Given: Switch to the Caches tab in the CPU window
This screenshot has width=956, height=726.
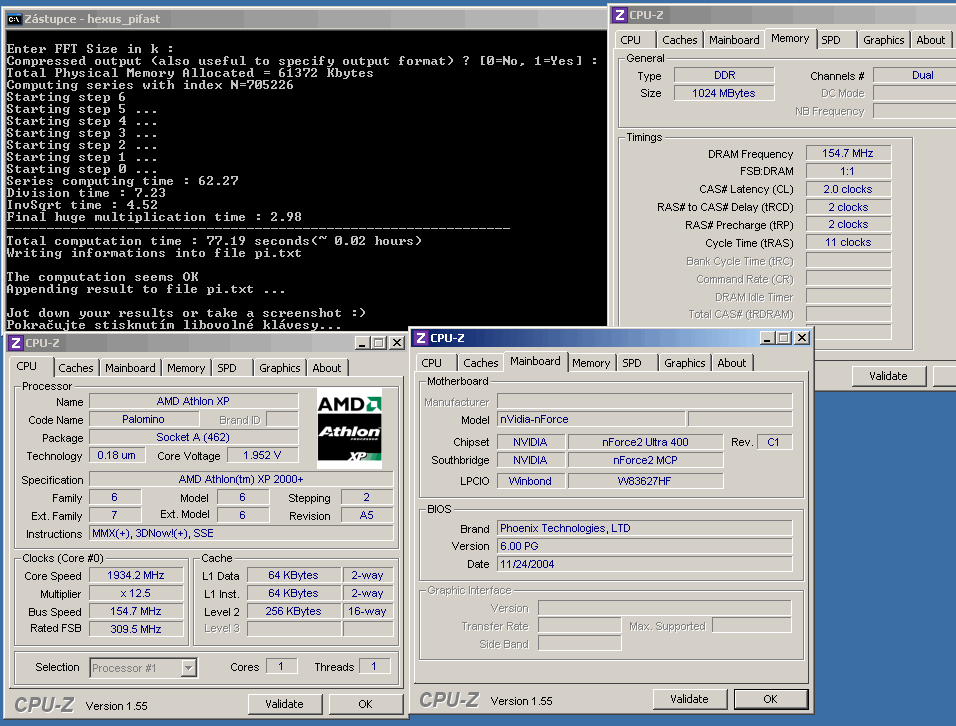Looking at the screenshot, I should point(76,368).
